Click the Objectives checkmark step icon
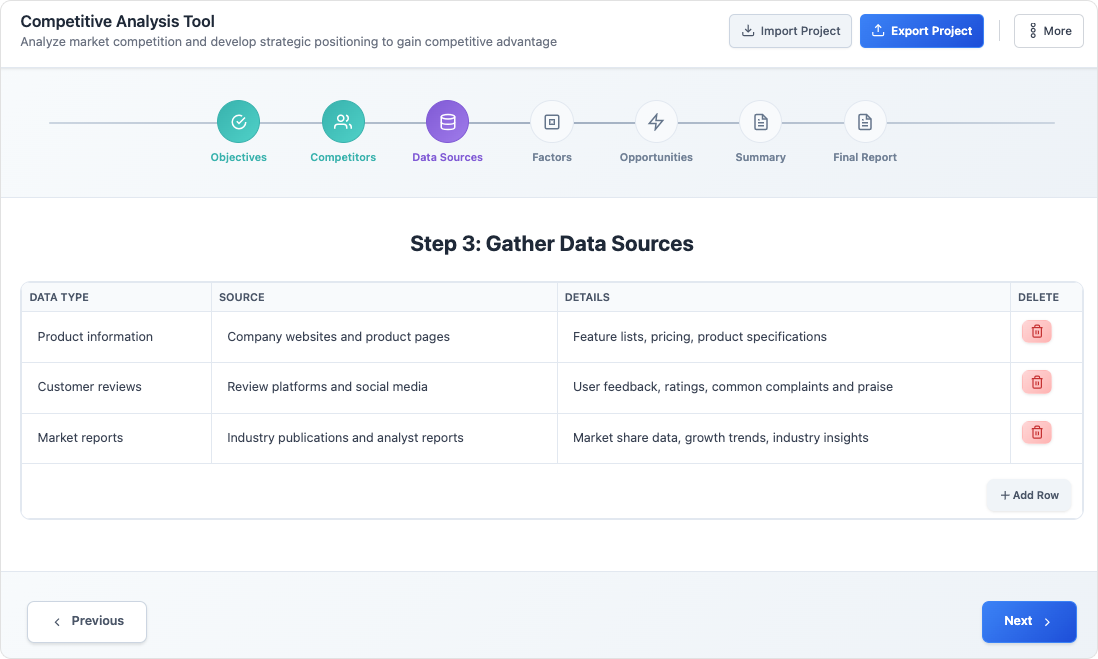Screen dimensions: 1098x659 (x=238, y=122)
